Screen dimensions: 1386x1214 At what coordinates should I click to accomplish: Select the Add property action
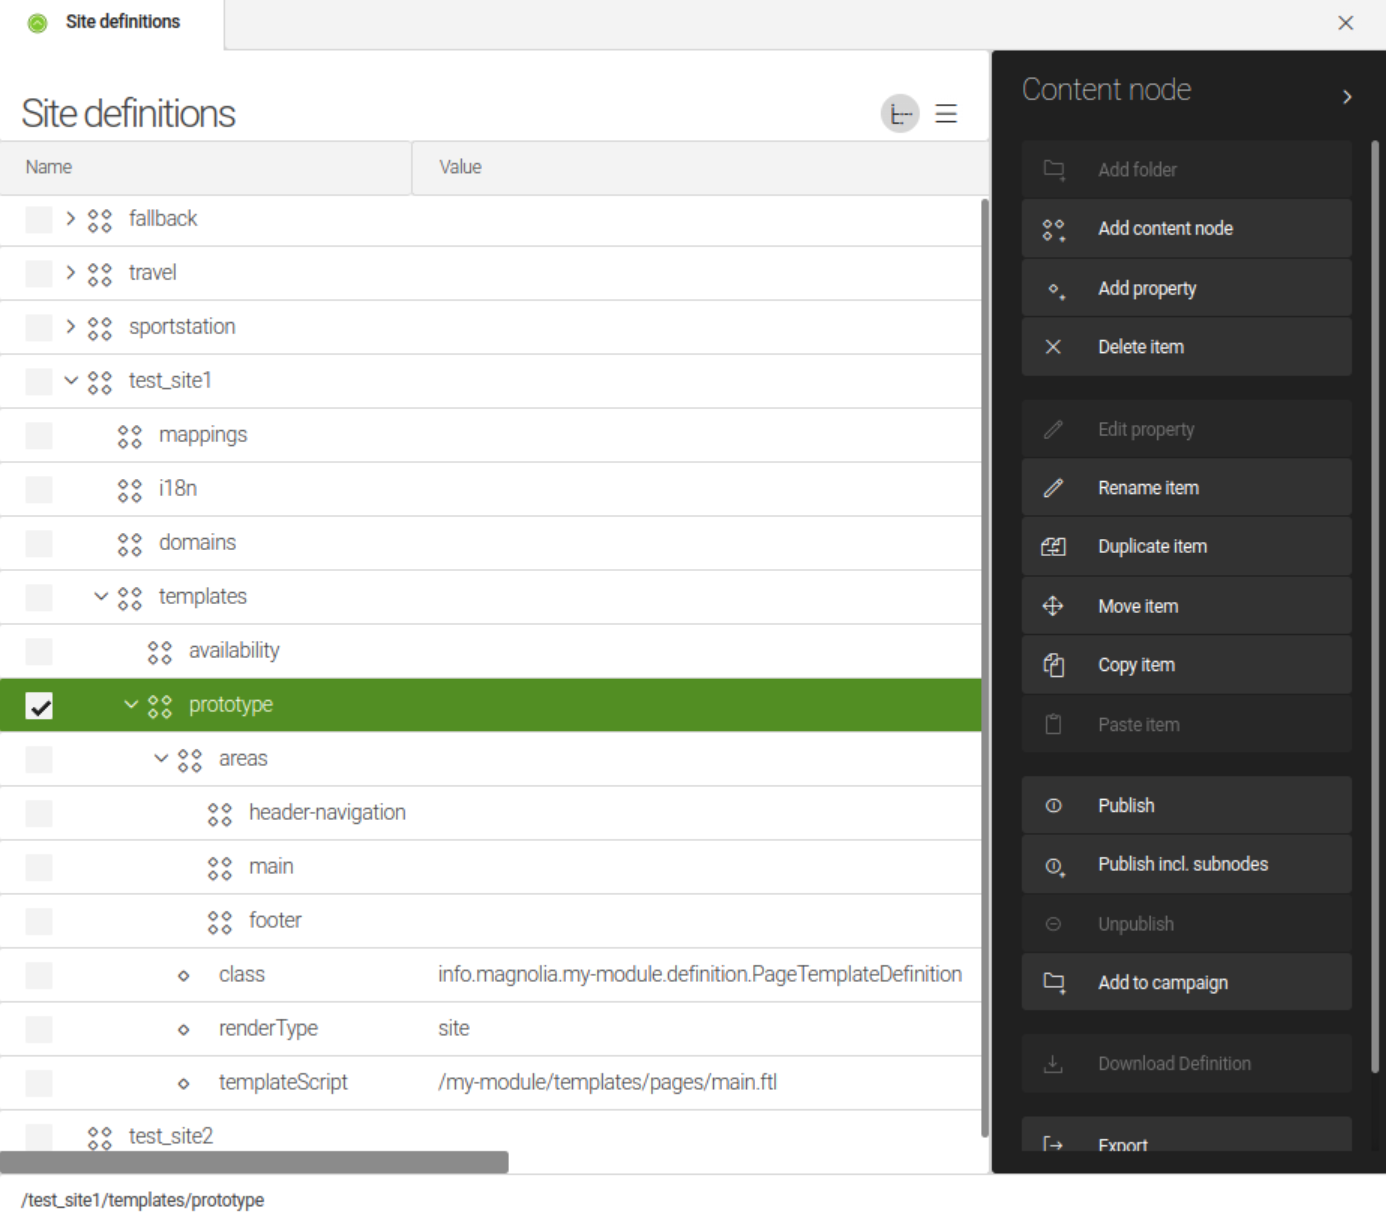(x=1147, y=288)
